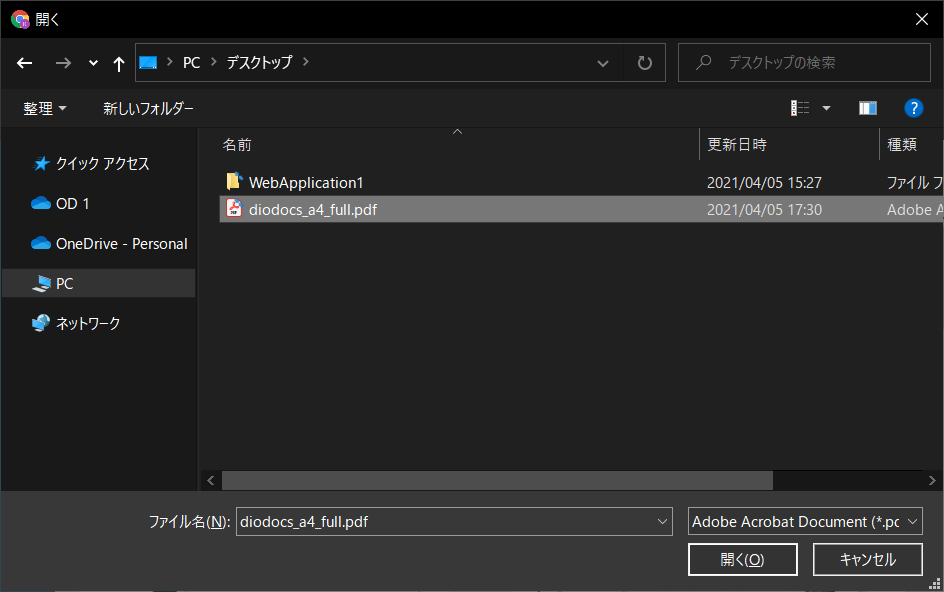Expand chevron between PC and デスクトップ
The width and height of the screenshot is (944, 592).
point(214,62)
